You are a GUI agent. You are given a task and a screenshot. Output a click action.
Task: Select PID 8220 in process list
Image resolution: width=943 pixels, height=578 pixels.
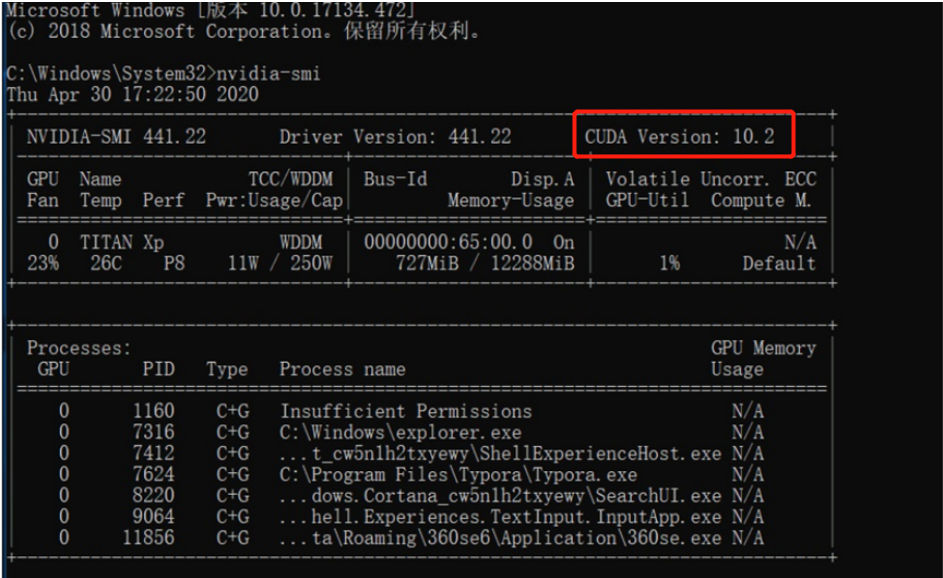(154, 496)
